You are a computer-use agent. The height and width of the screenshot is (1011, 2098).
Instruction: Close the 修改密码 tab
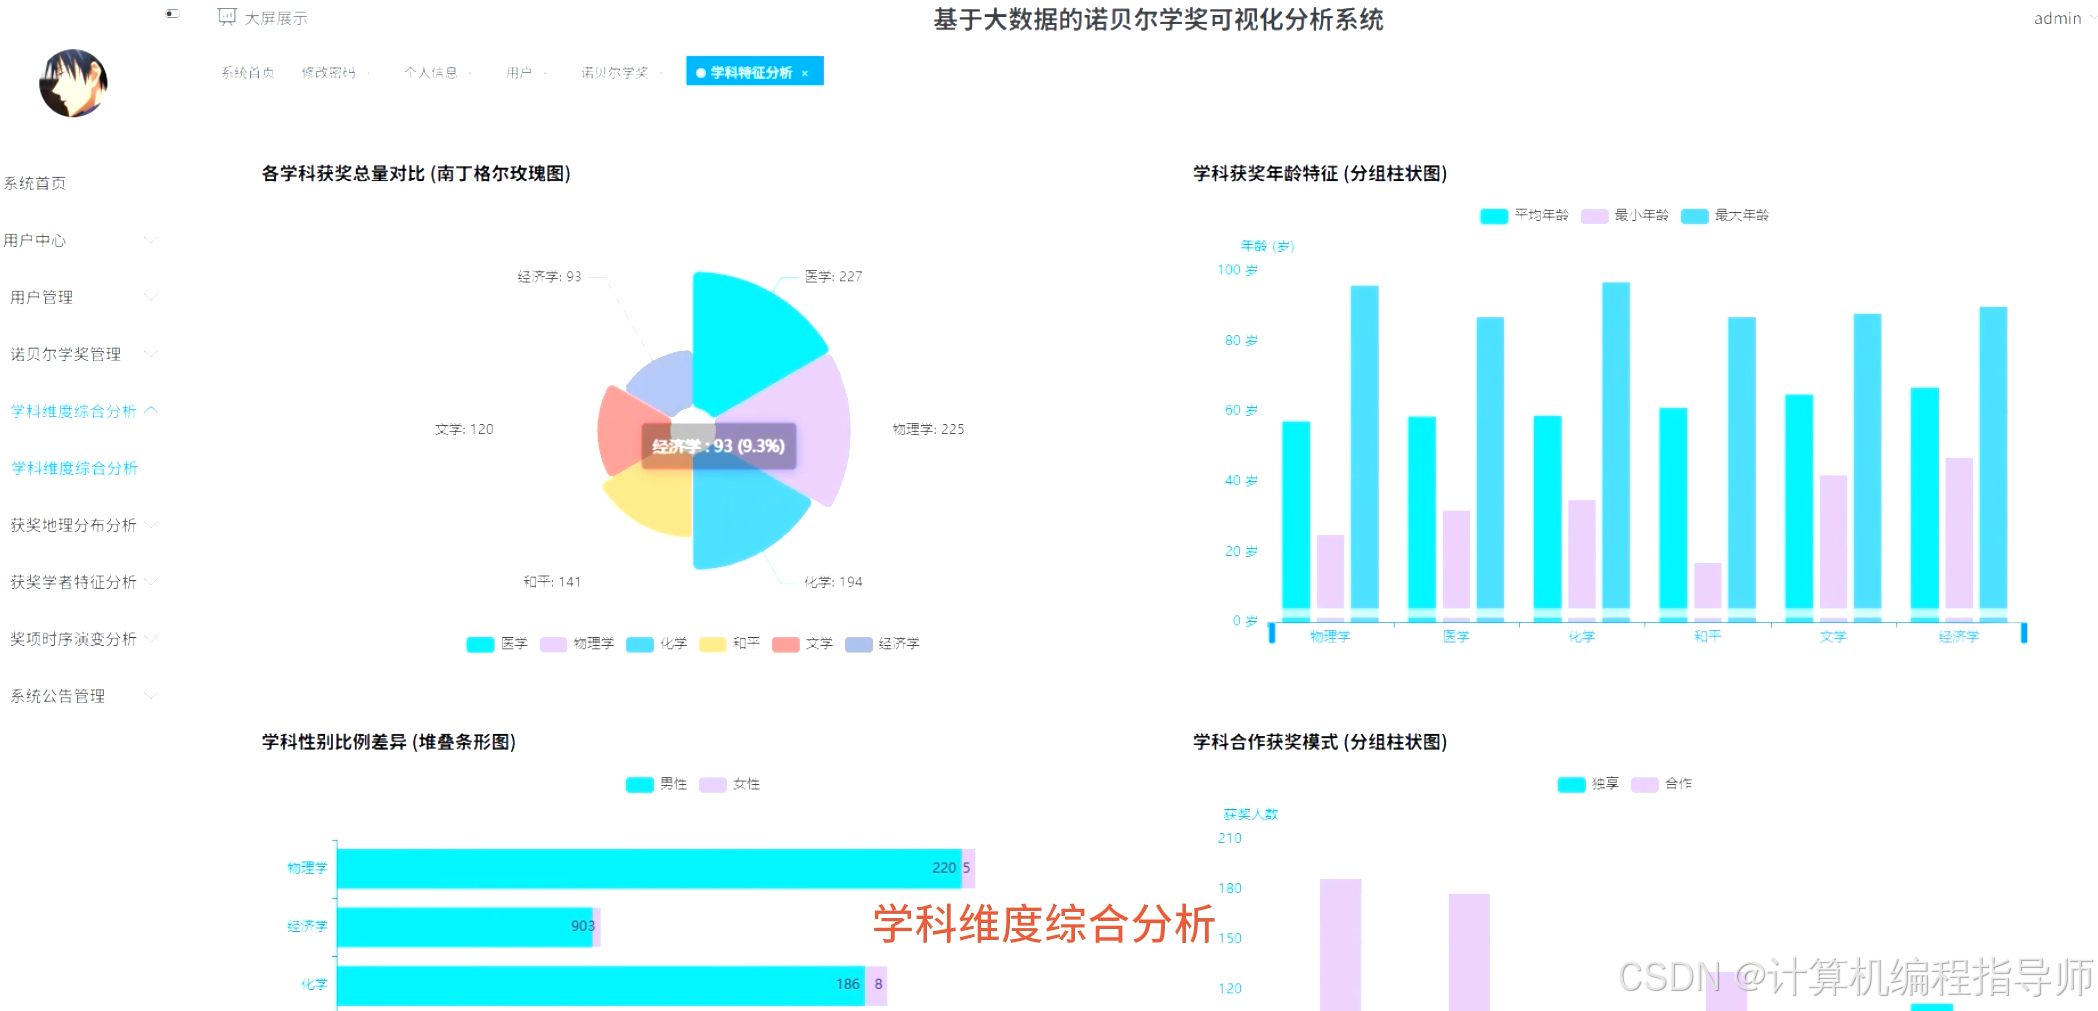point(369,73)
